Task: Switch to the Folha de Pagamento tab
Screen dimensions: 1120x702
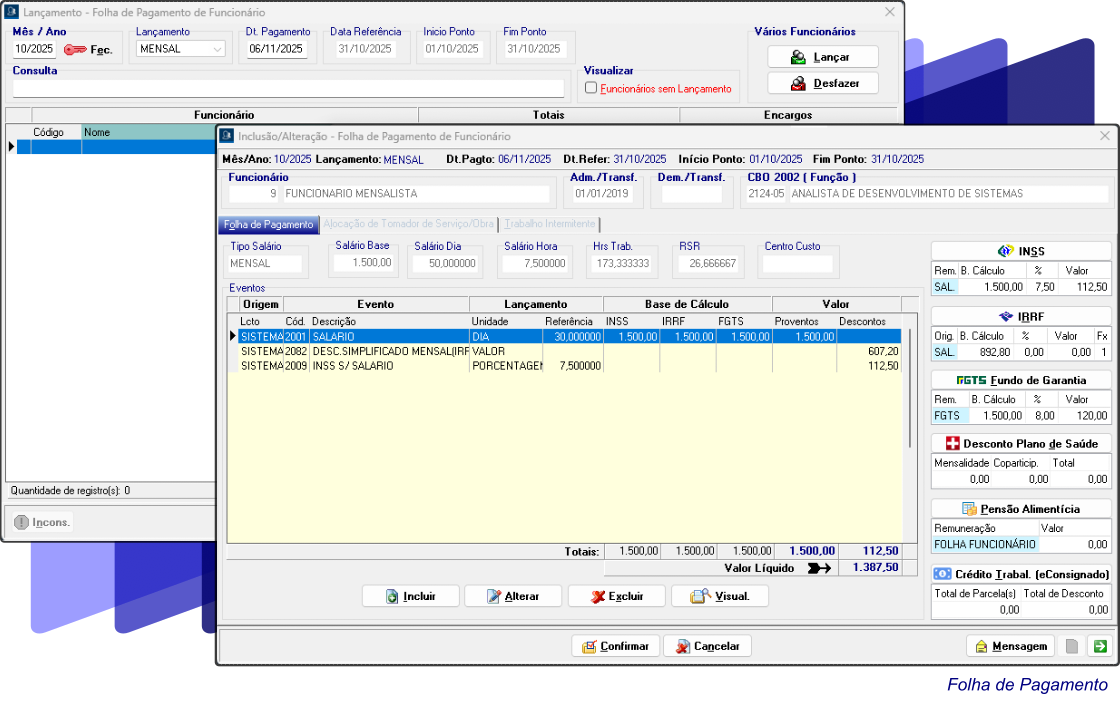Action: pos(268,224)
